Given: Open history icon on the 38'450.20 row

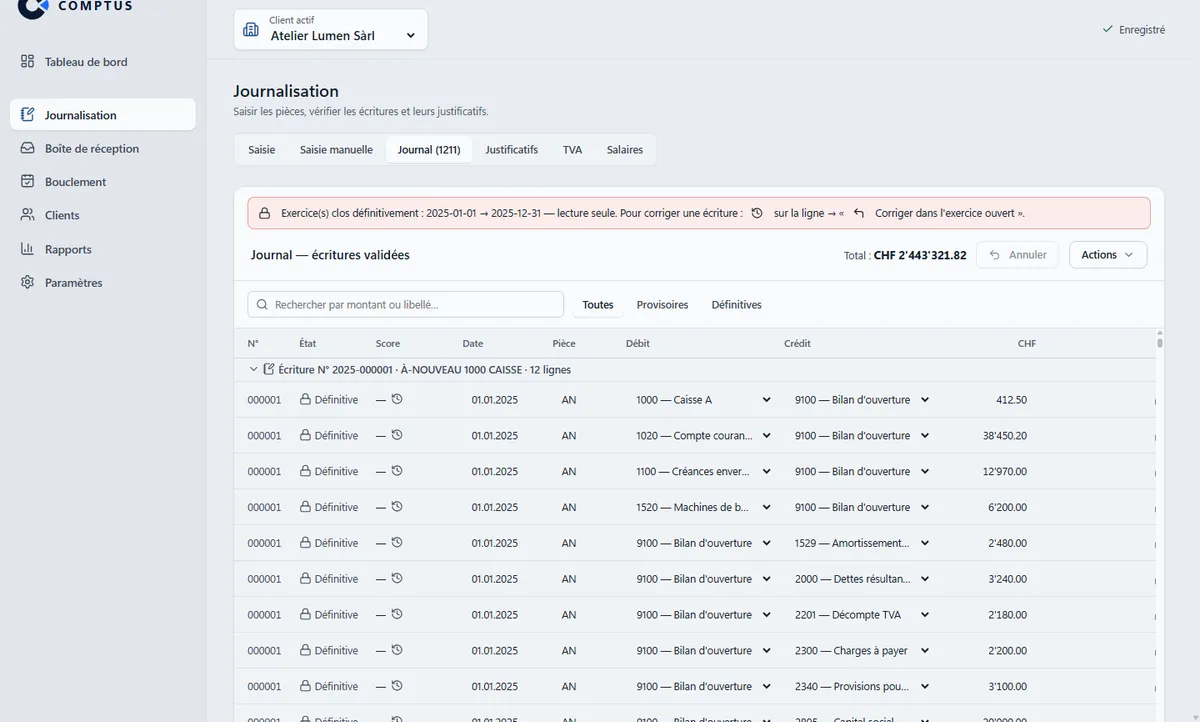Looking at the screenshot, I should tap(397, 435).
